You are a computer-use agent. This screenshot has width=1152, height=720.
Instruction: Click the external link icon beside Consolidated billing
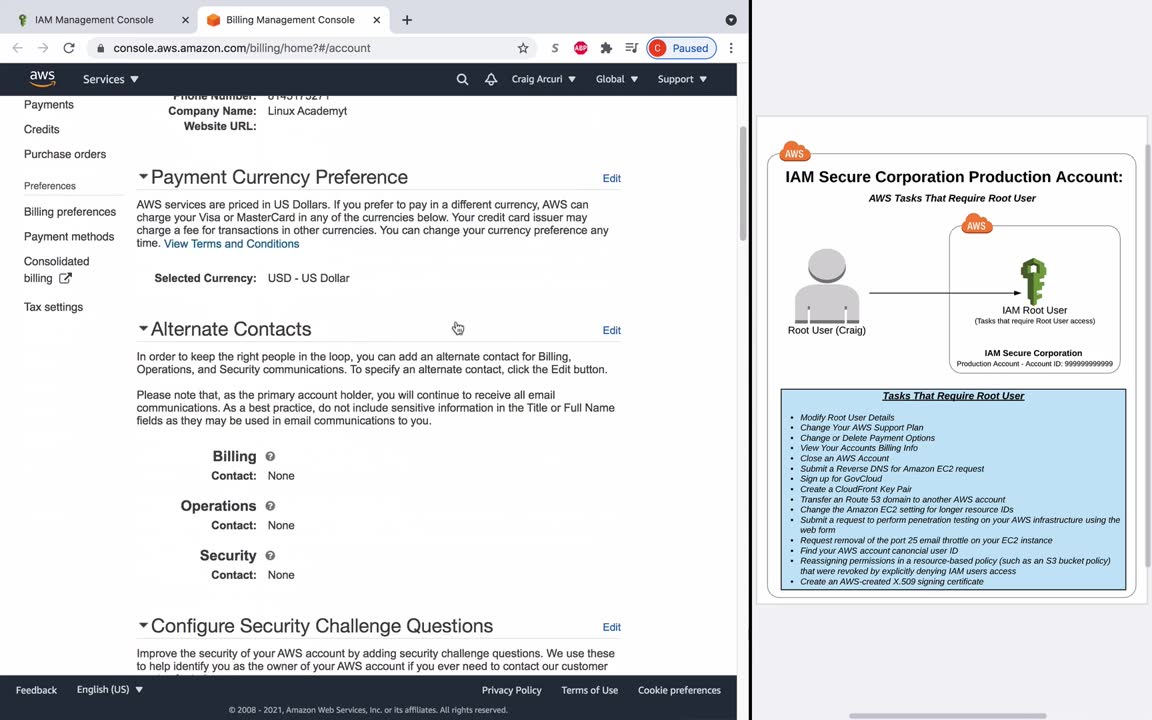click(x=65, y=278)
